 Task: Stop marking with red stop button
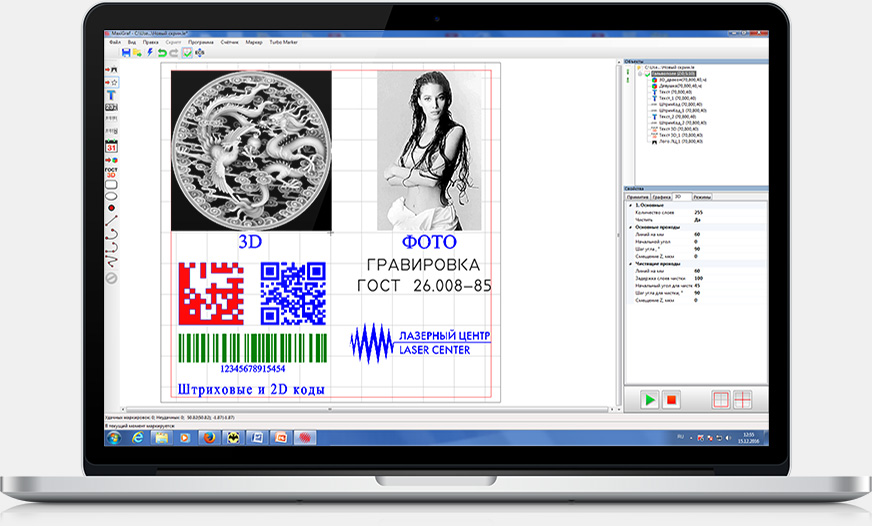tap(671, 400)
